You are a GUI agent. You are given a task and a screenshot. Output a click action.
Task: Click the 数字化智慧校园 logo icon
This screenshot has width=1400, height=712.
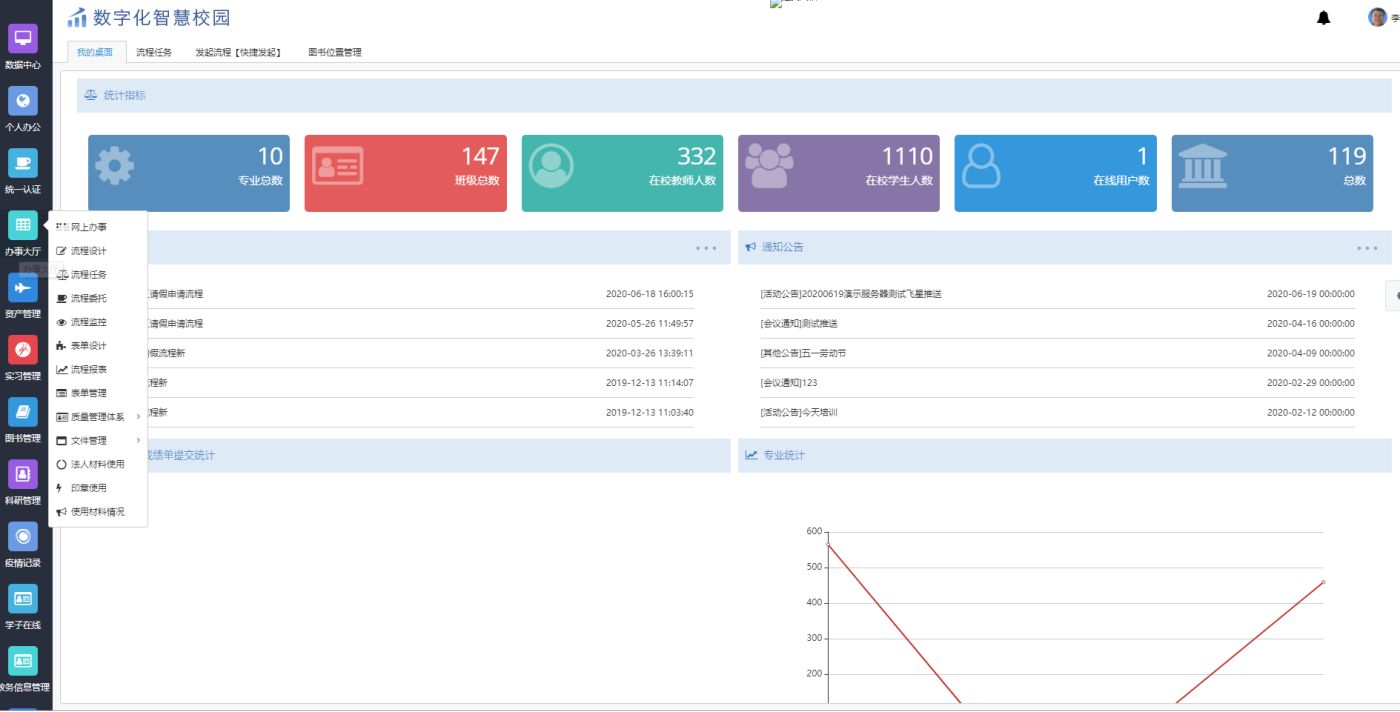coord(77,17)
